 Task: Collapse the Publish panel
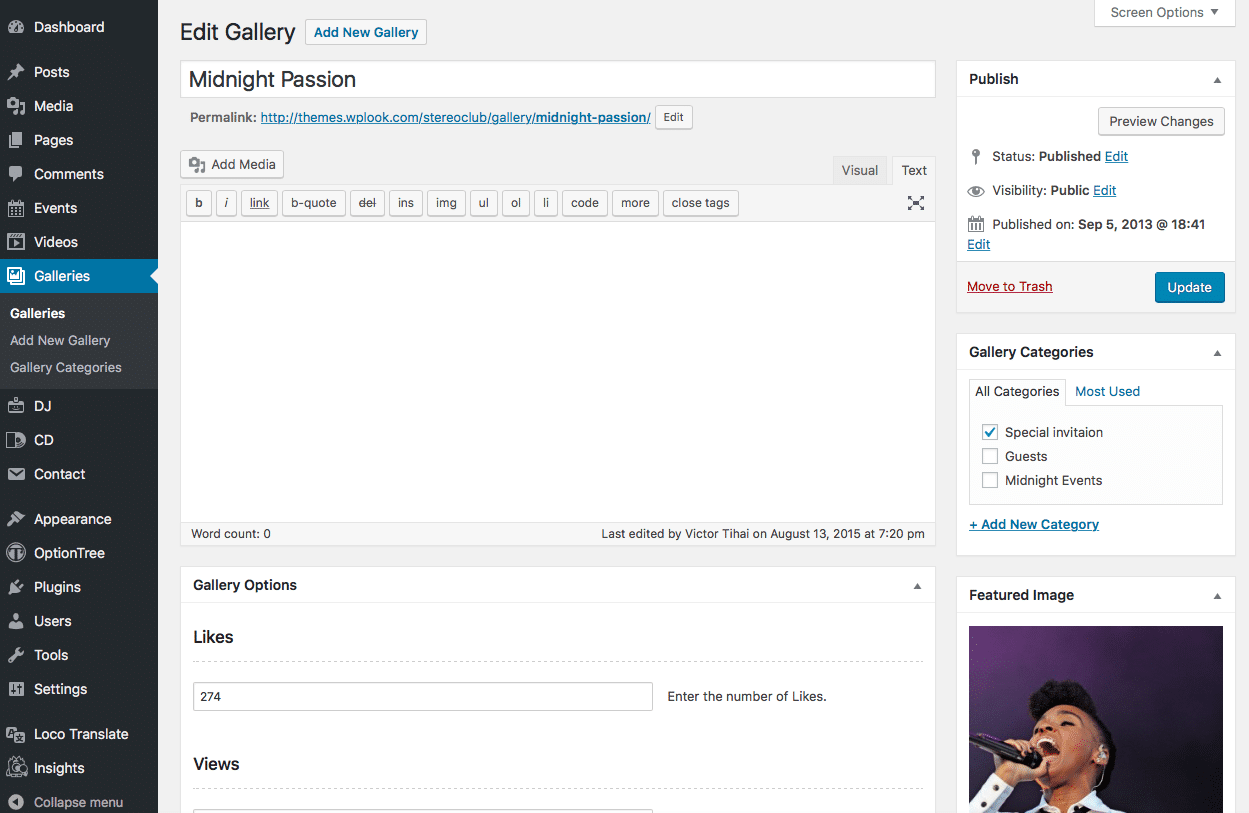click(1217, 79)
